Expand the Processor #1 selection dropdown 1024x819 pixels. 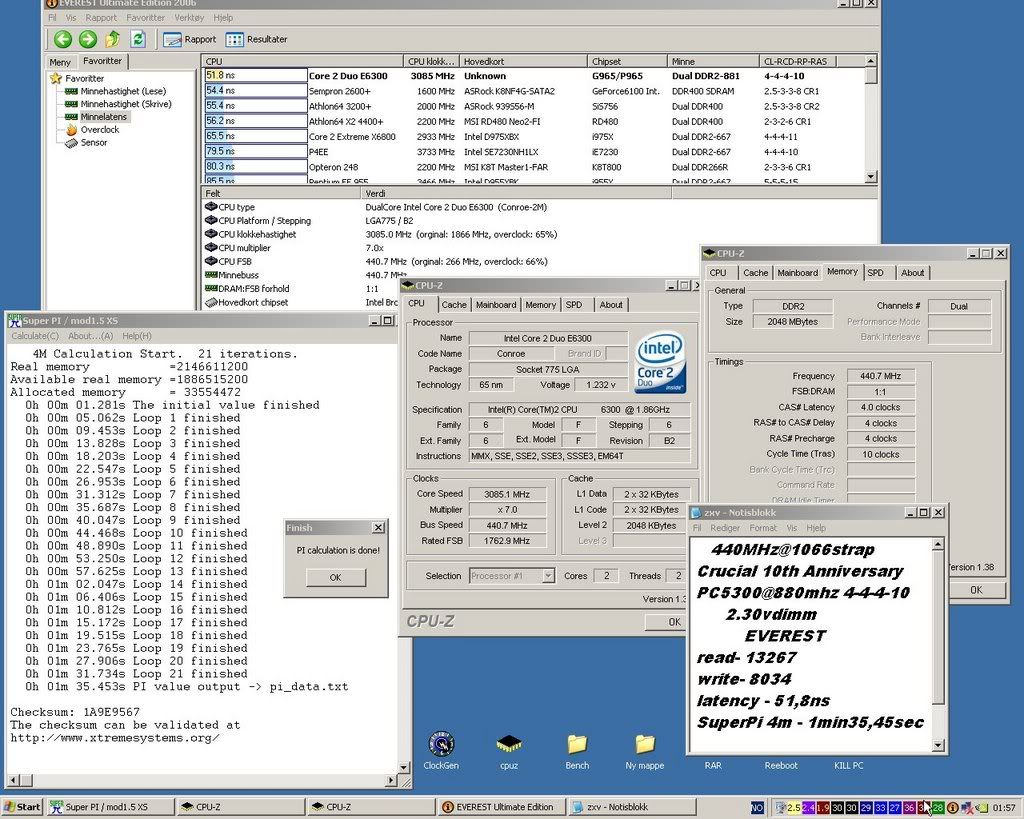click(549, 576)
